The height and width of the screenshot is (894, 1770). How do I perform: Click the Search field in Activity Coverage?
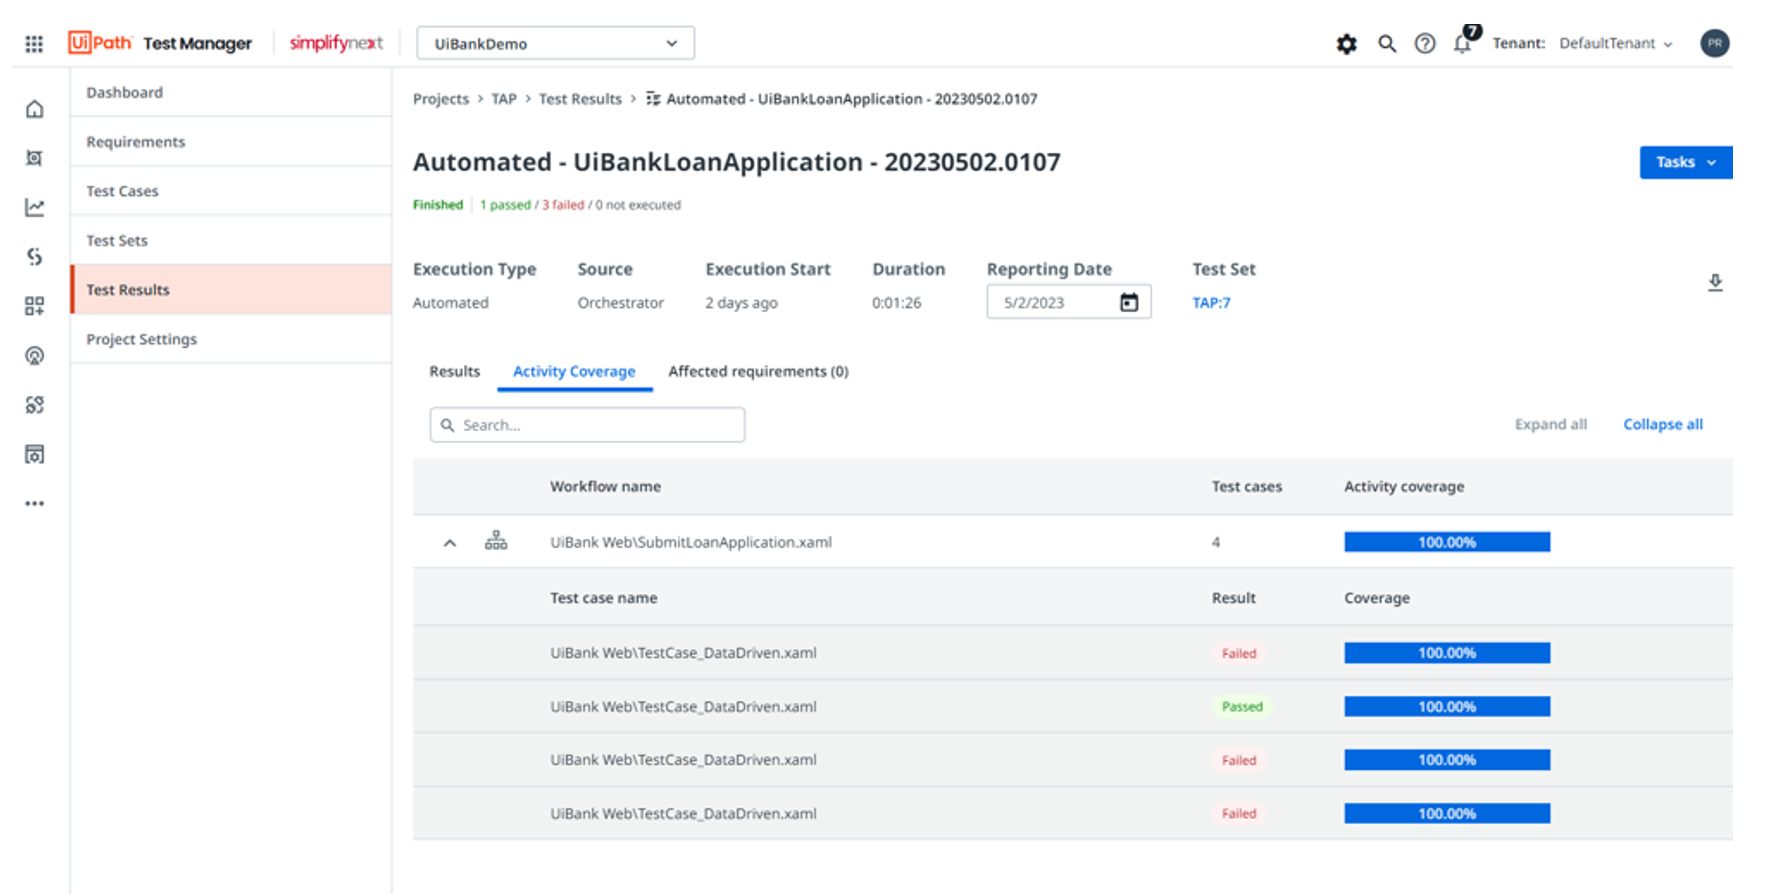click(x=587, y=425)
